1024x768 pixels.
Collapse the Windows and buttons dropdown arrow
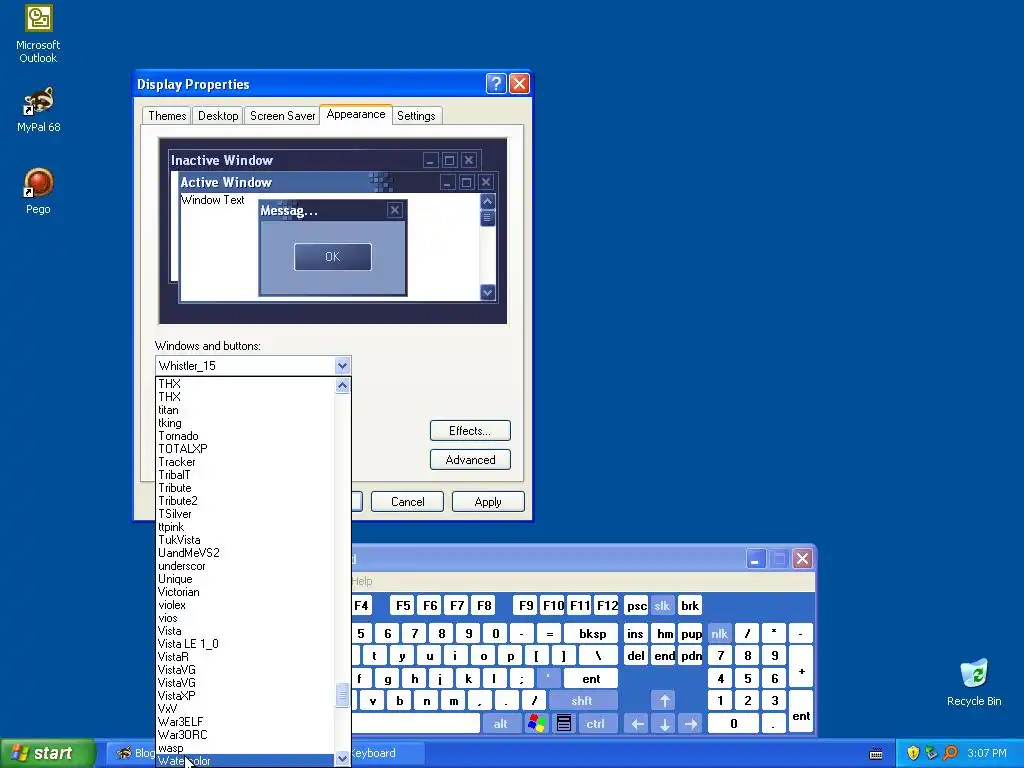point(342,366)
